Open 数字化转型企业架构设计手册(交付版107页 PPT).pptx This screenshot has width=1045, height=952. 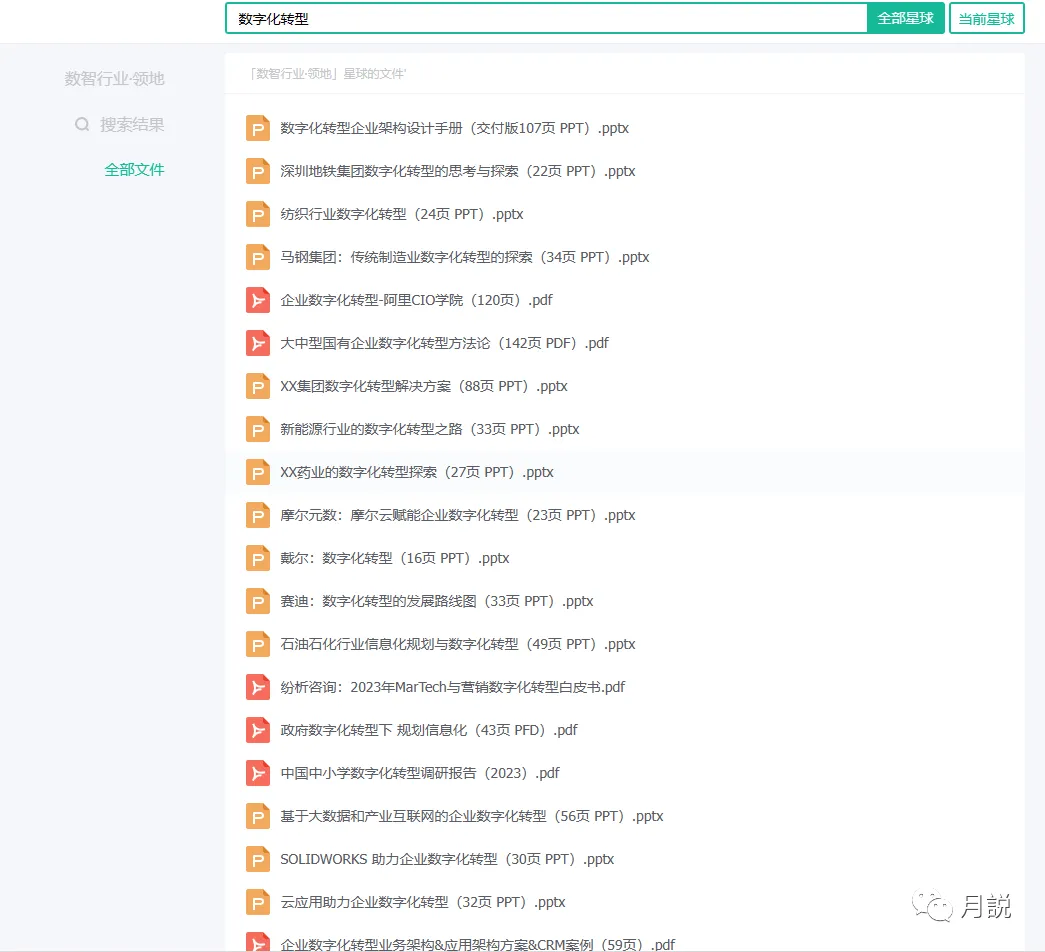pos(455,128)
